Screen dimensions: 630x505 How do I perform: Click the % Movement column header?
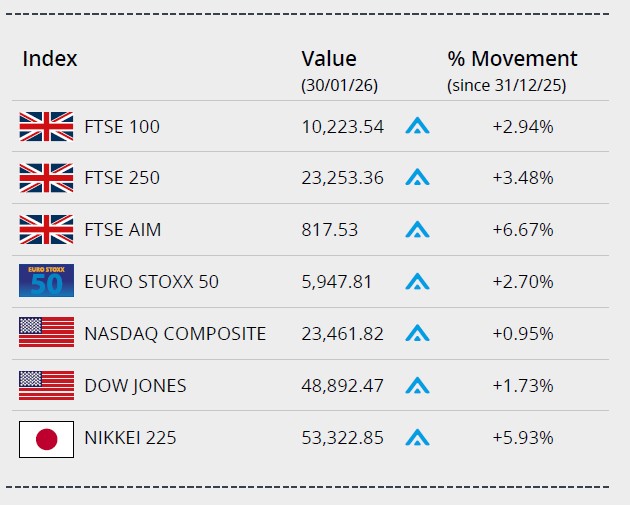(512, 59)
